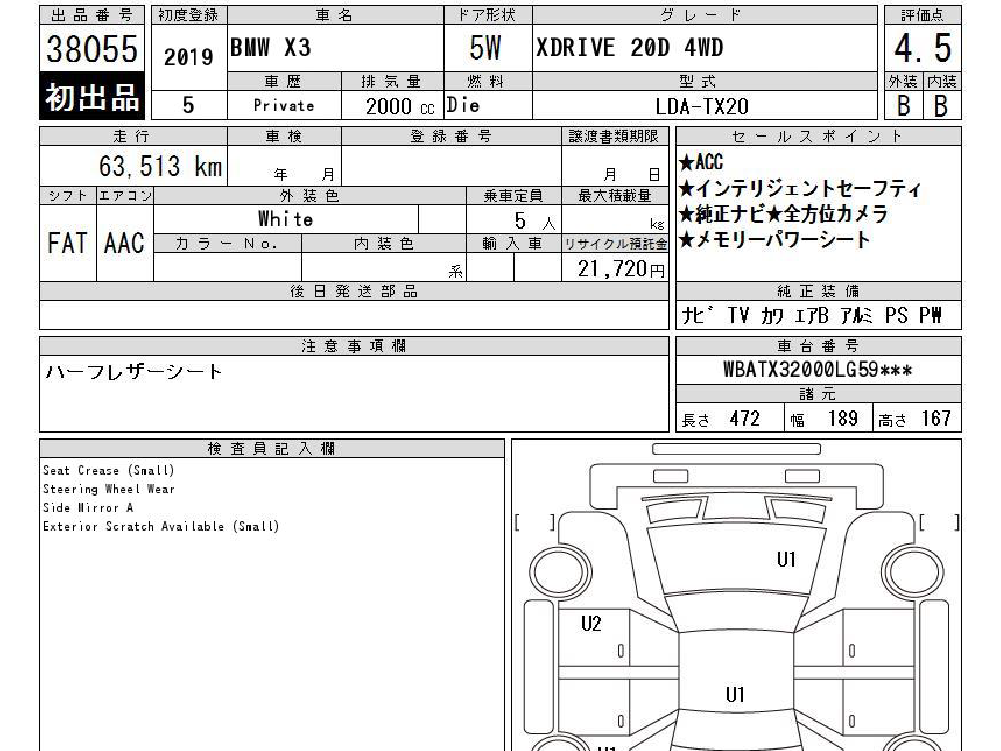Select the ハーフレザーシート note
The height and width of the screenshot is (751, 1001).
pos(133,372)
